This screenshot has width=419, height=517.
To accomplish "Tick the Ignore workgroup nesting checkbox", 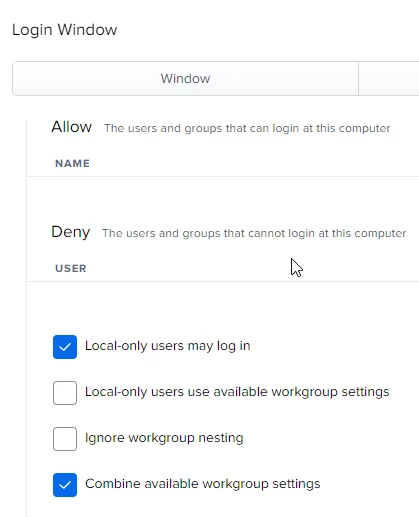I will (x=65, y=439).
